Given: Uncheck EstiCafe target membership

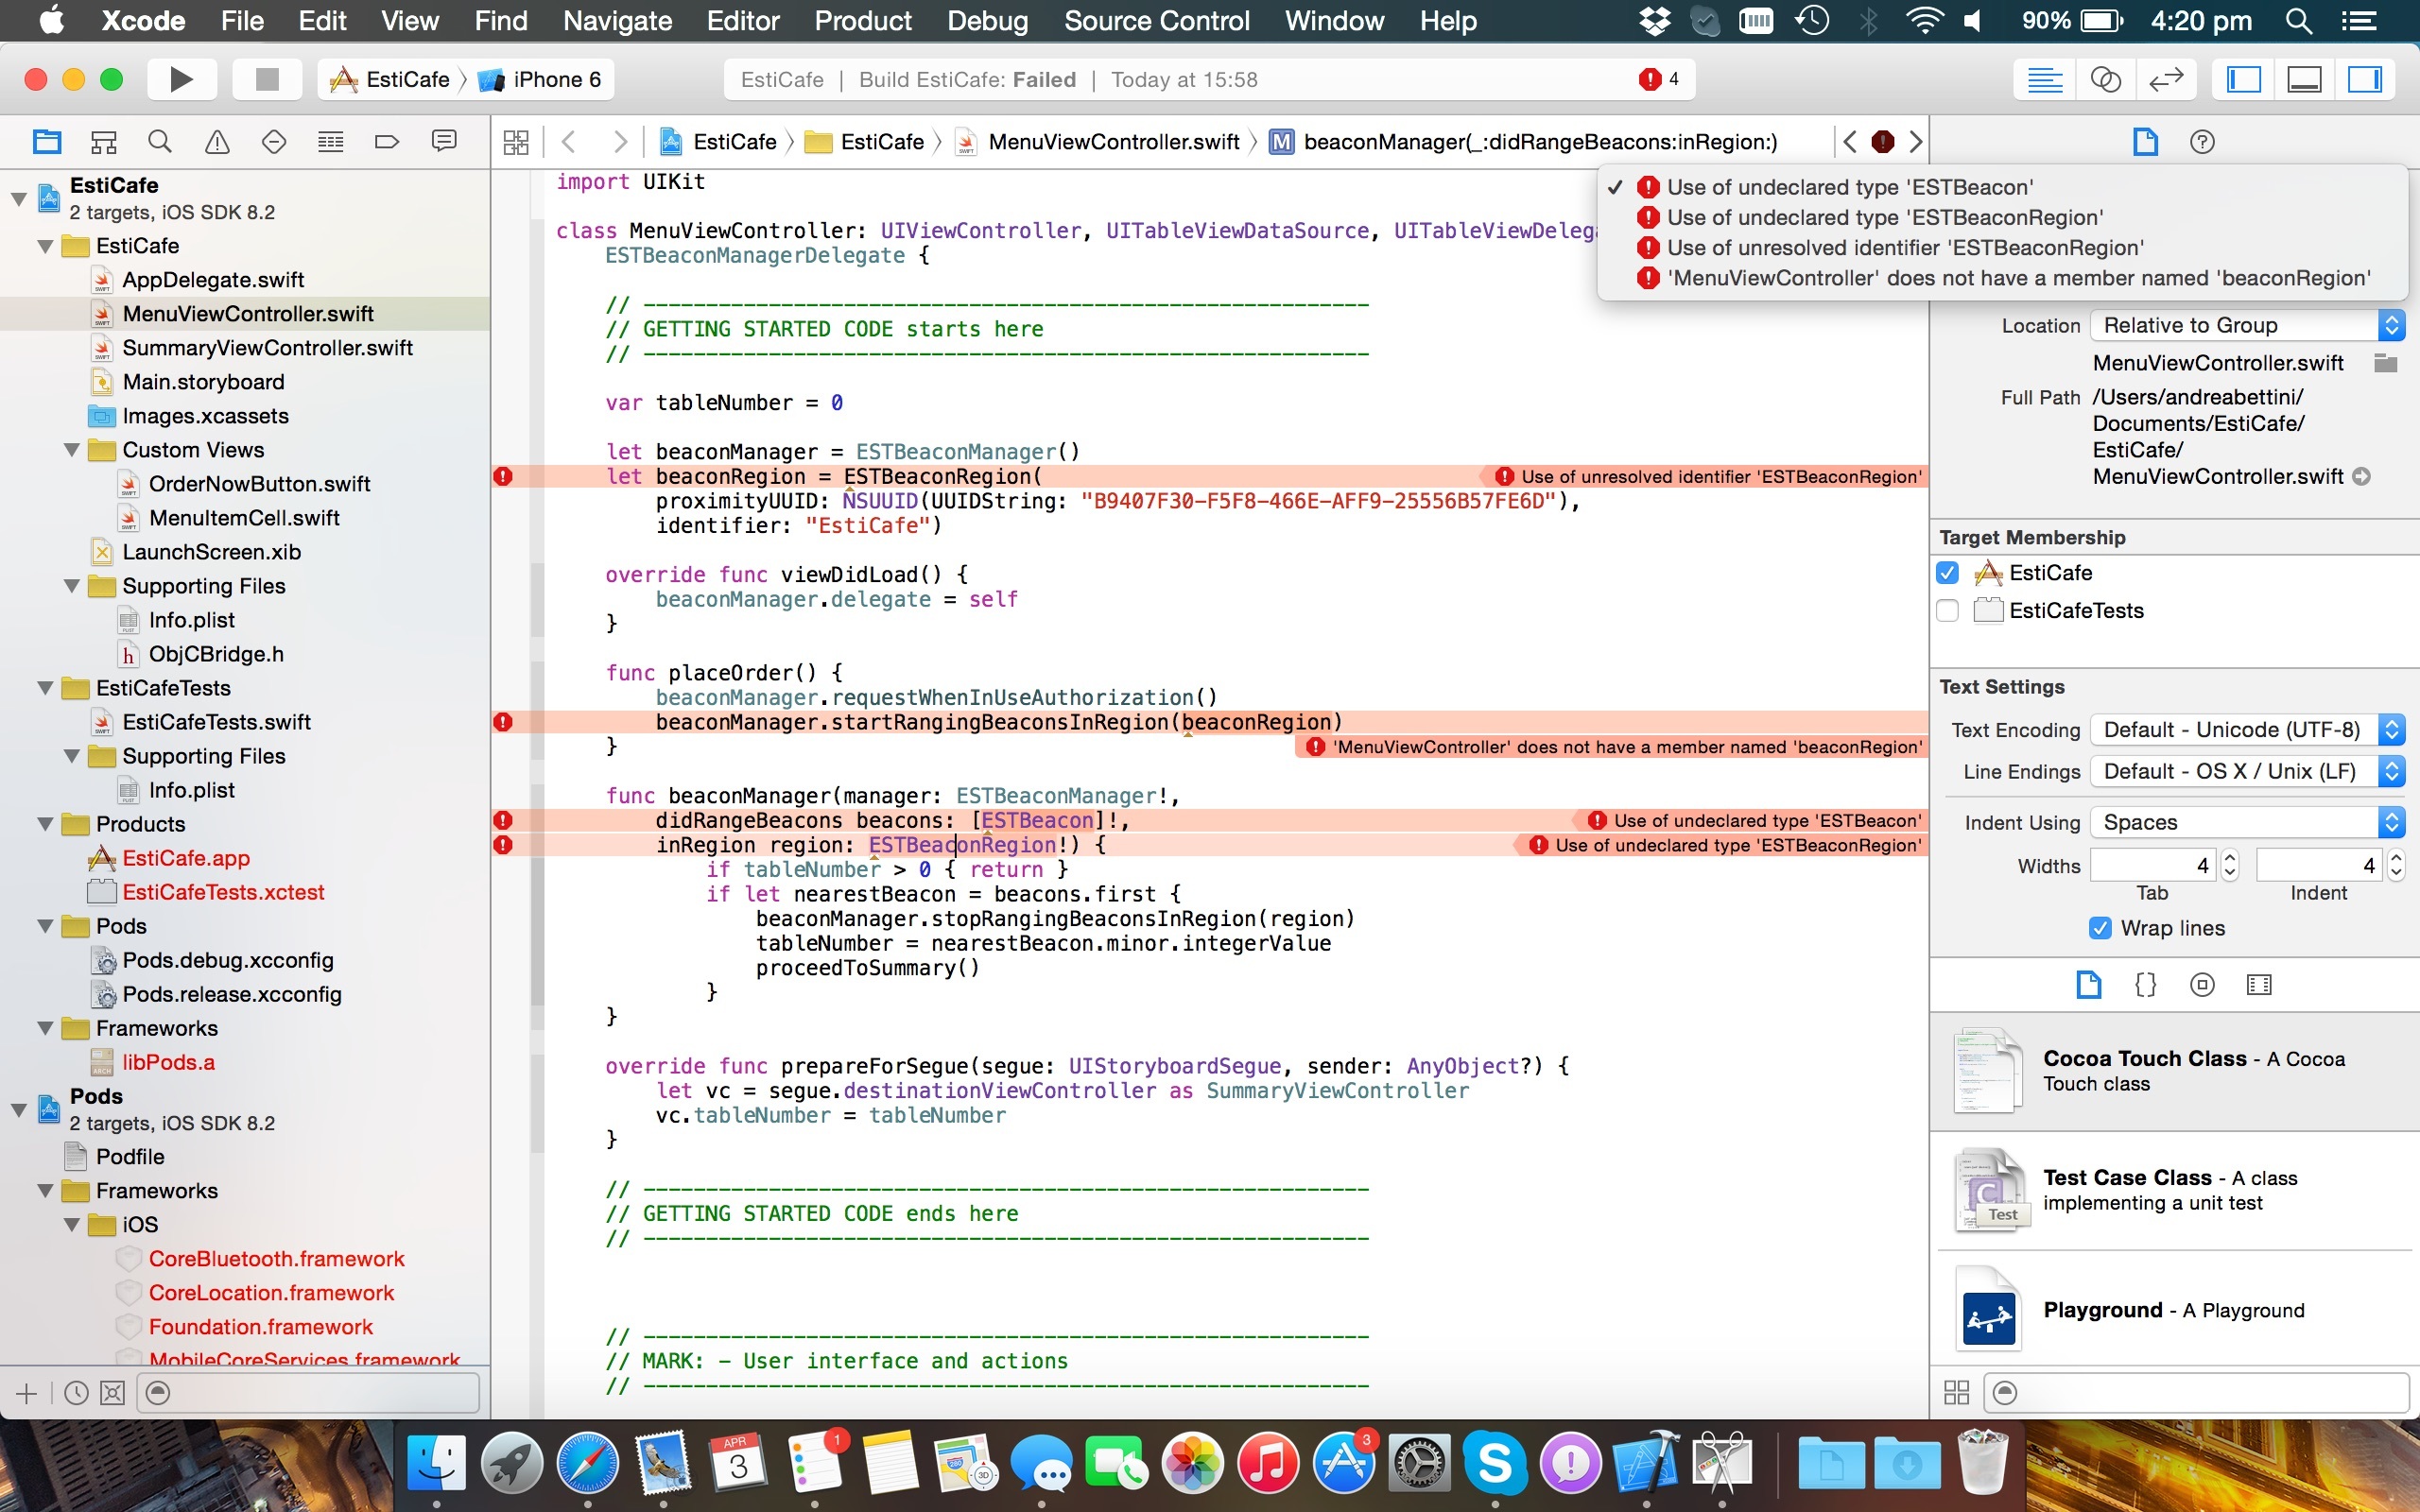Looking at the screenshot, I should pos(1947,573).
